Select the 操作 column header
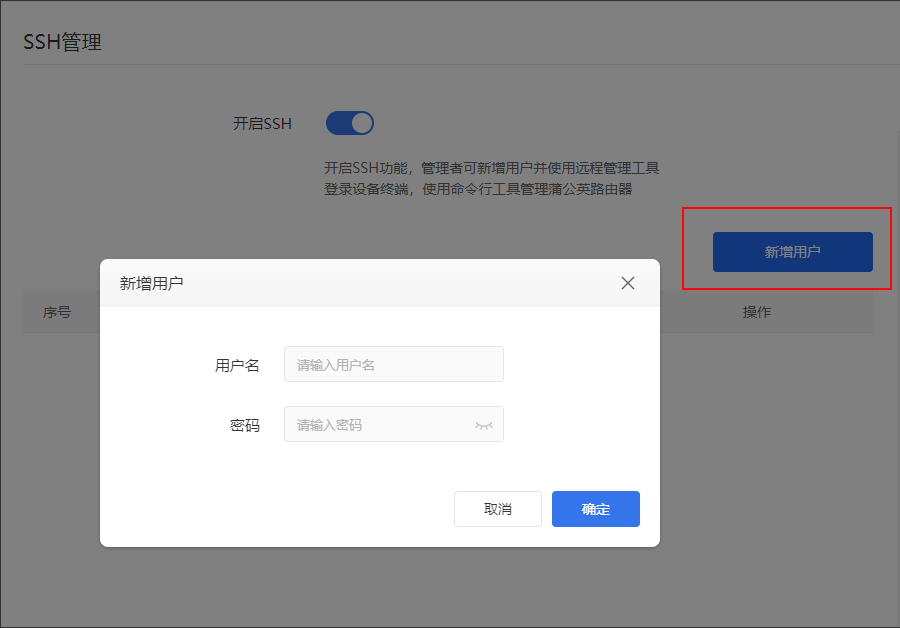The width and height of the screenshot is (900, 628). (x=757, y=312)
